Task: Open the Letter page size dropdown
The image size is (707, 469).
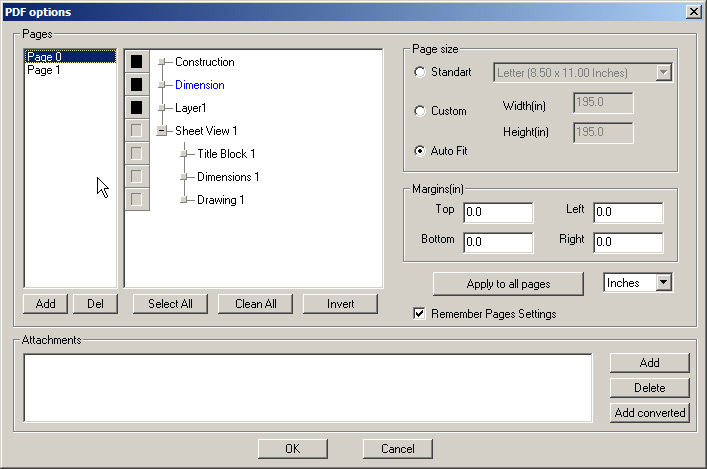Action: [662, 72]
